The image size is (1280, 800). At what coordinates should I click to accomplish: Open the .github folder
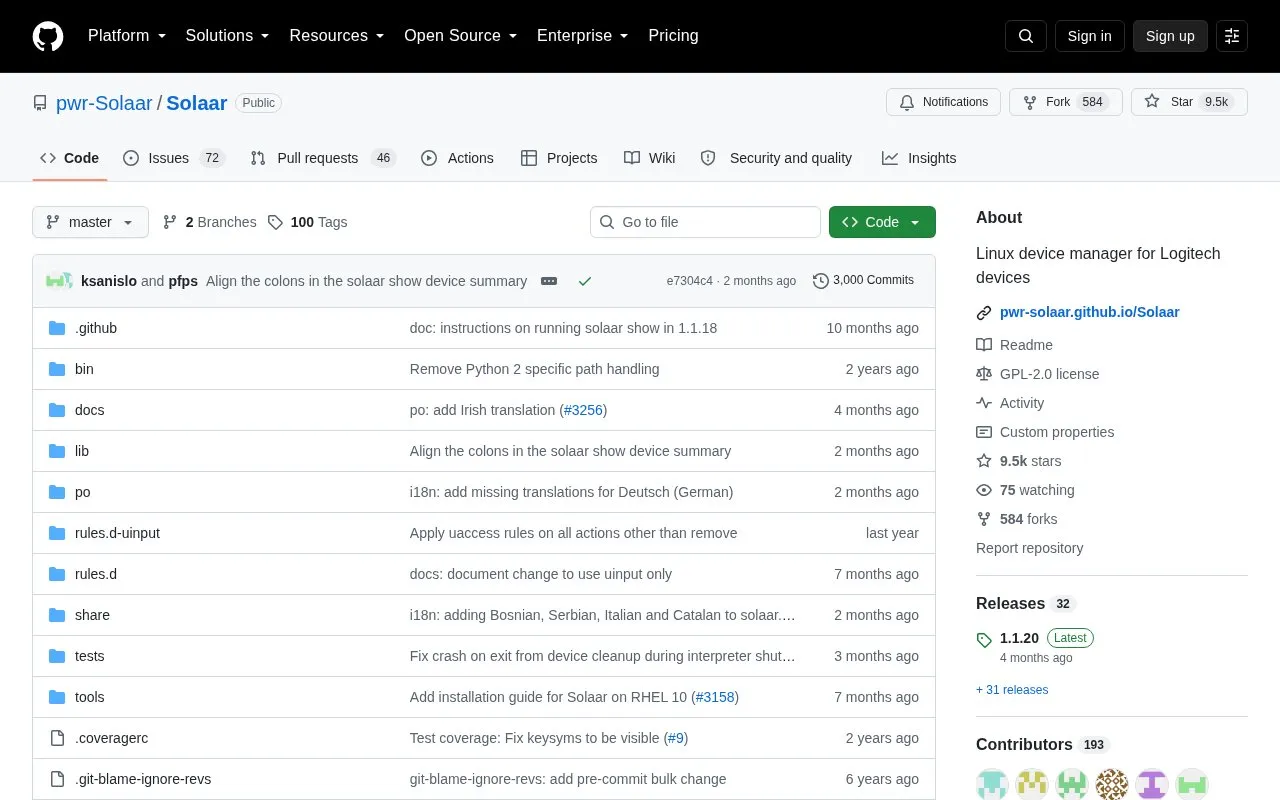[x=96, y=328]
